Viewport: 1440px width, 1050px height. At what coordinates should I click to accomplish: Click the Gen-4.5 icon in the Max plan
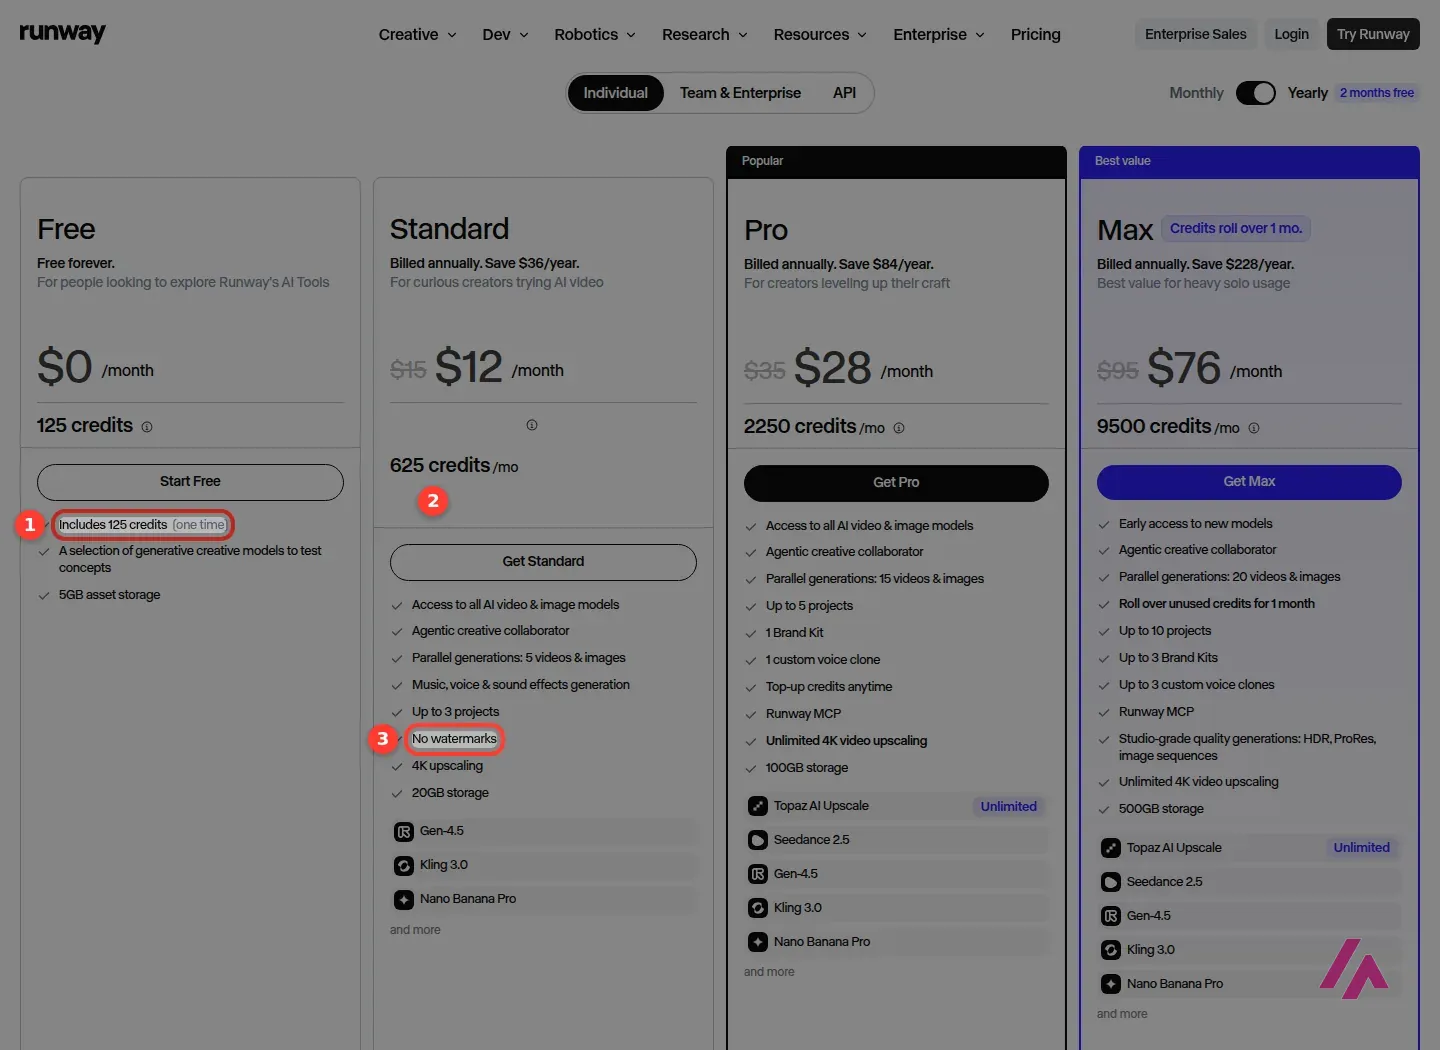(x=1111, y=916)
